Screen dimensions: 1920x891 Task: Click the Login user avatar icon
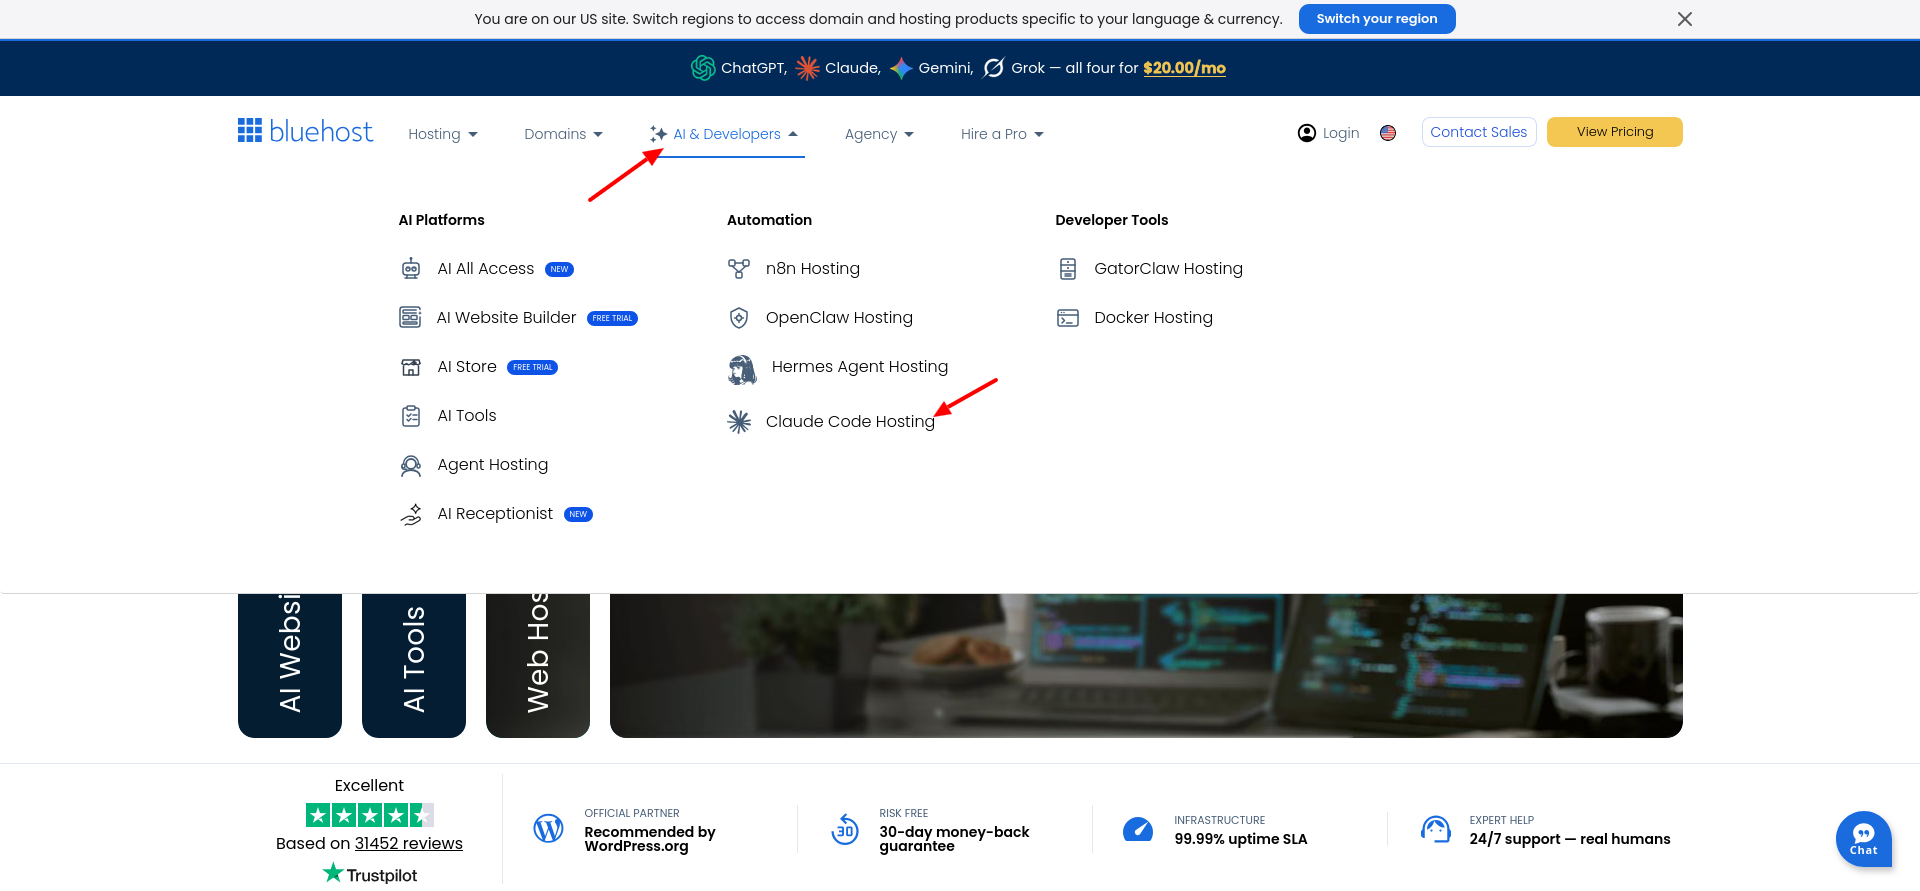tap(1306, 133)
